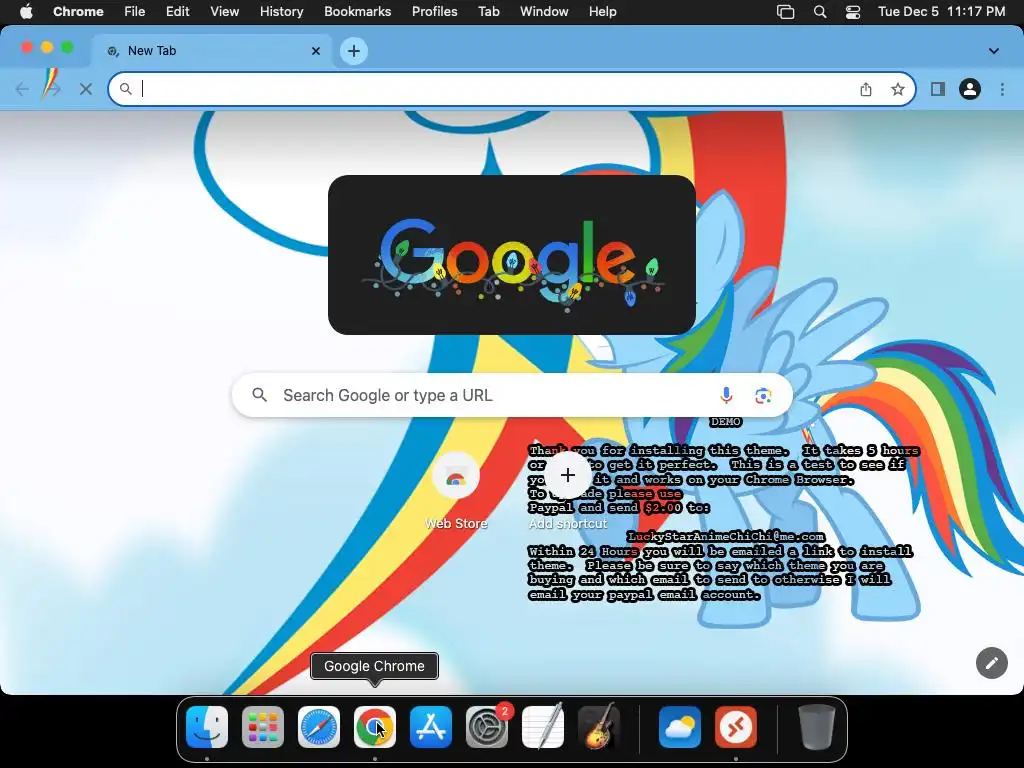Open the Chrome menu in menu bar

(x=78, y=12)
